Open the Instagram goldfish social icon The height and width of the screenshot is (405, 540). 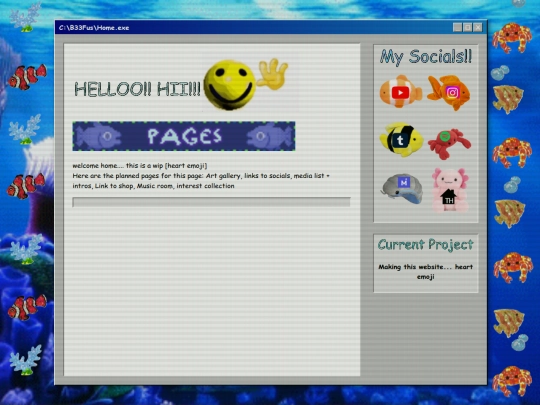pos(449,92)
